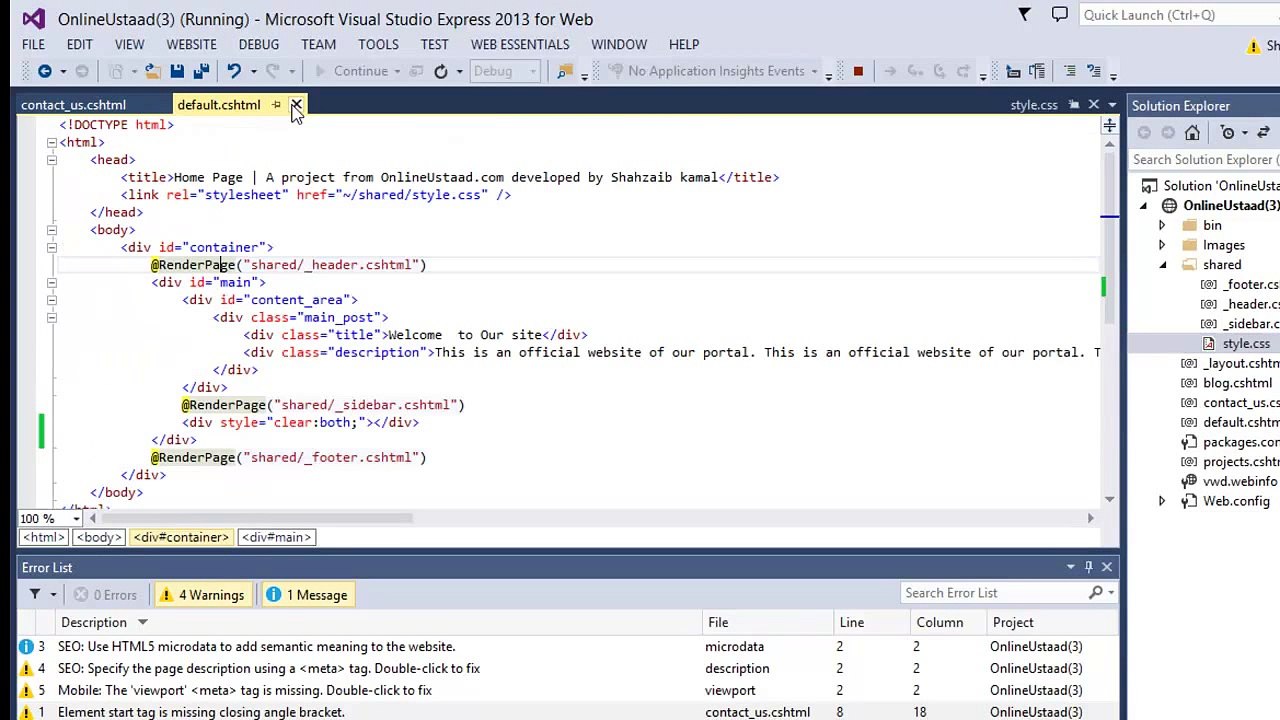The image size is (1280, 720).
Task: Keep style.css tab open with promote icon
Action: click(1074, 105)
